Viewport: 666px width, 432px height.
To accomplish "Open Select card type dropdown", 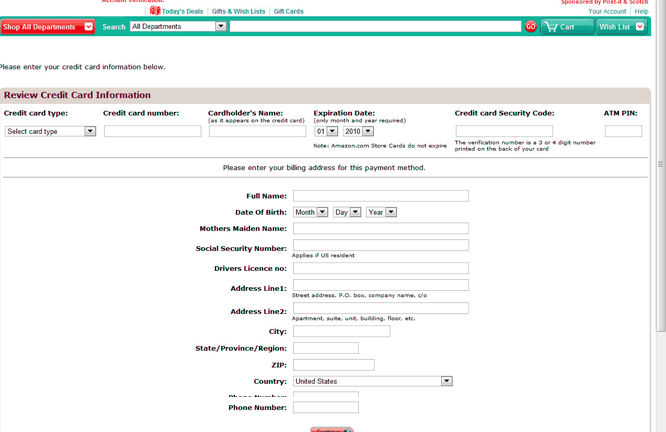I will tap(50, 131).
